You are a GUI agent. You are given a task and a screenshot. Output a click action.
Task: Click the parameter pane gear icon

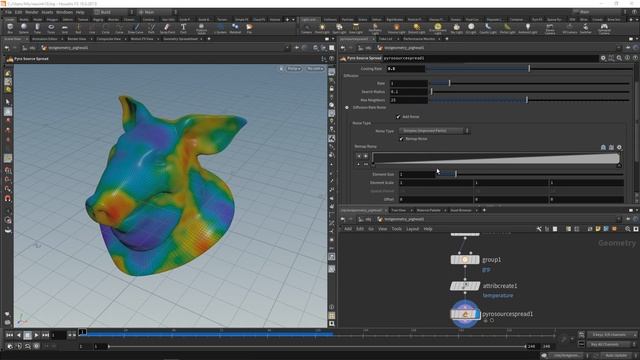pyautogui.click(x=603, y=58)
